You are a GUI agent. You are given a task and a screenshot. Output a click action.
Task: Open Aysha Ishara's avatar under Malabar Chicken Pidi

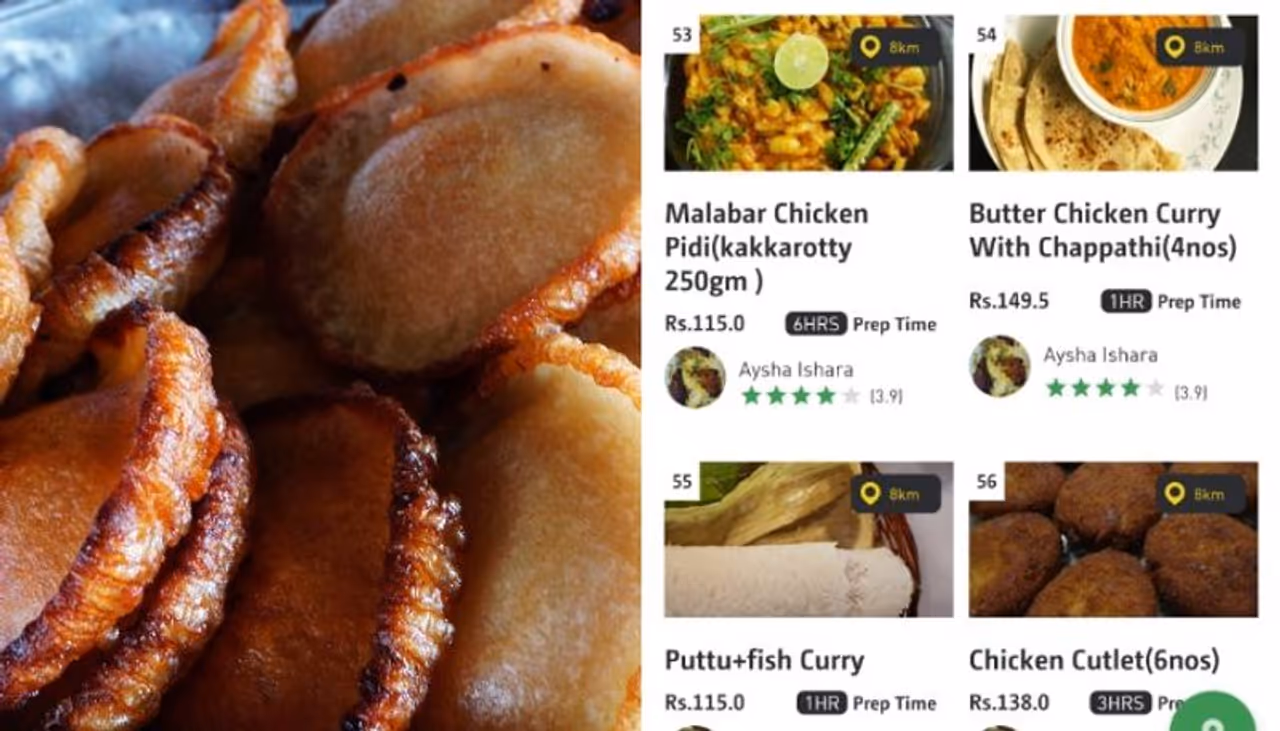click(695, 377)
